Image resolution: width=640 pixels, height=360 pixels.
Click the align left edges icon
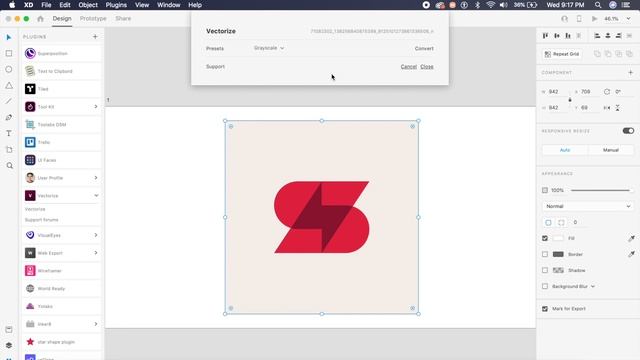[x=597, y=36]
